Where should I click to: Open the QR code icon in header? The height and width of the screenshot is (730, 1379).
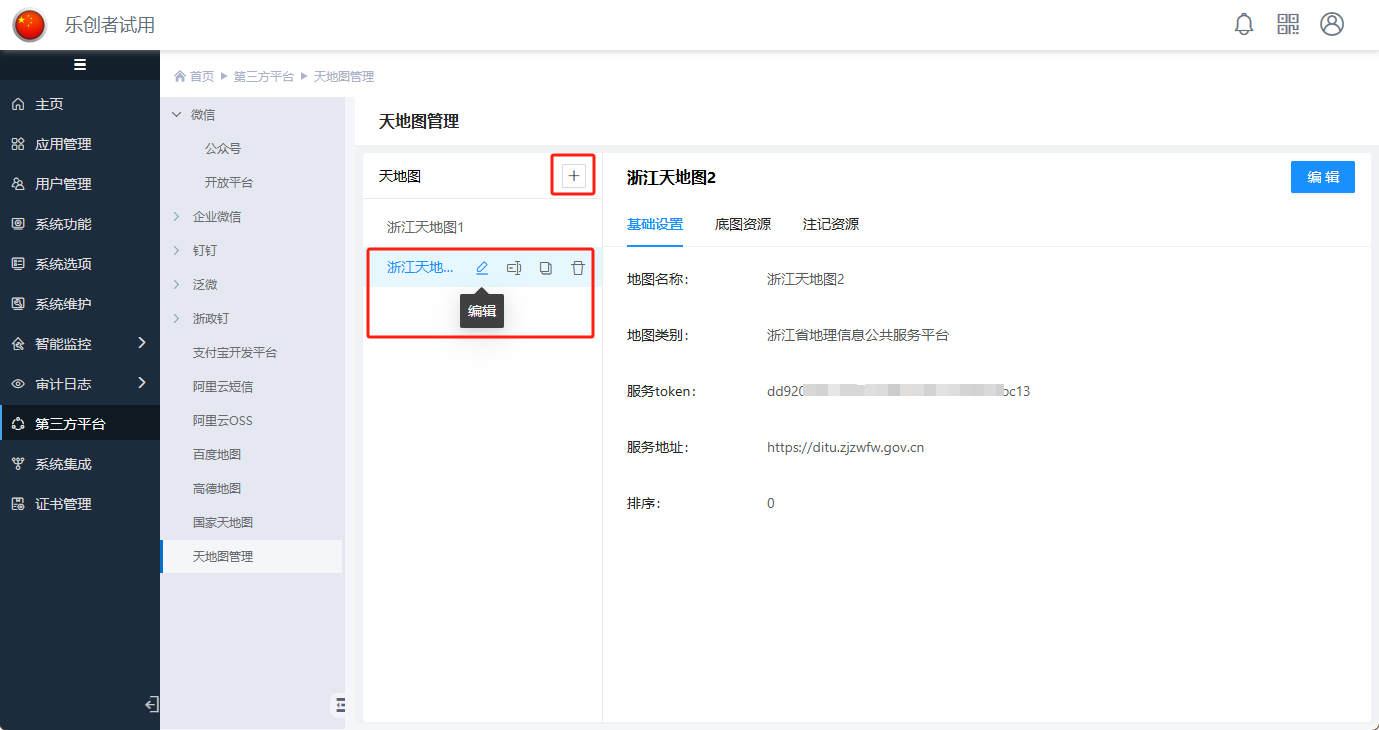pyautogui.click(x=1288, y=25)
